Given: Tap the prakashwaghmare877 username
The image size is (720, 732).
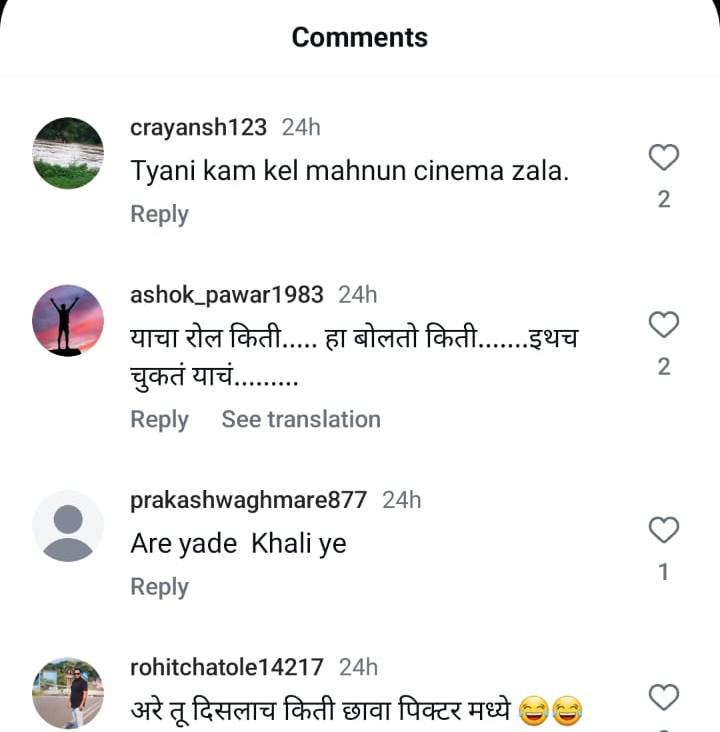Looking at the screenshot, I should tap(248, 500).
